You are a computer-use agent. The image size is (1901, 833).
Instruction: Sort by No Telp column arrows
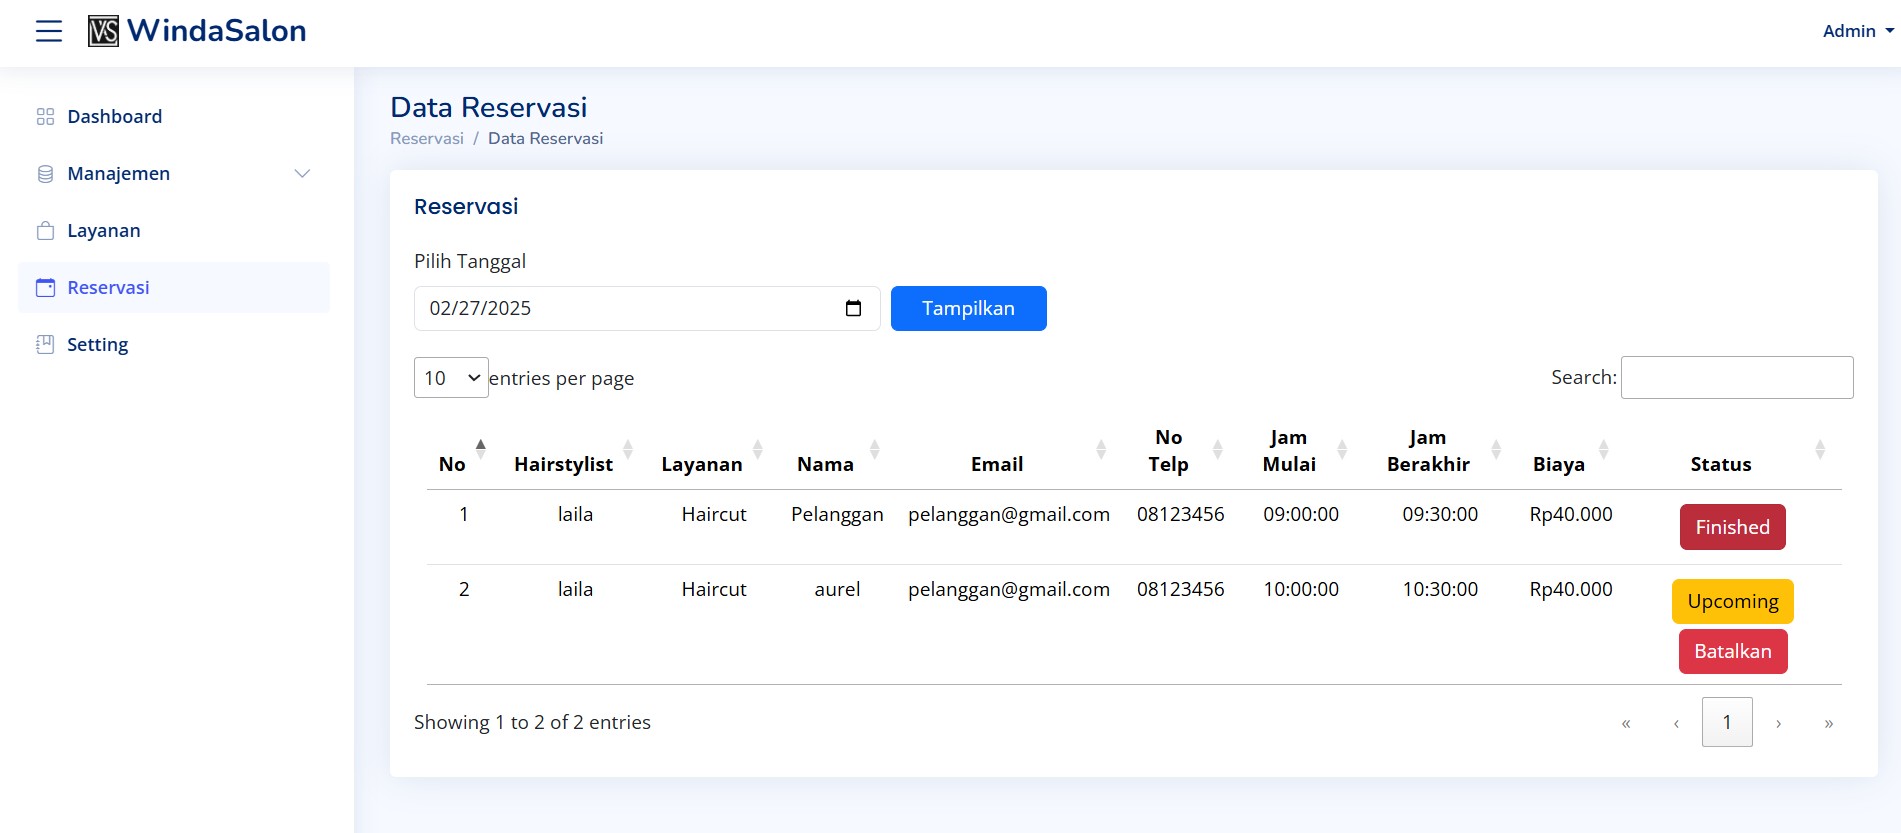[1218, 450]
